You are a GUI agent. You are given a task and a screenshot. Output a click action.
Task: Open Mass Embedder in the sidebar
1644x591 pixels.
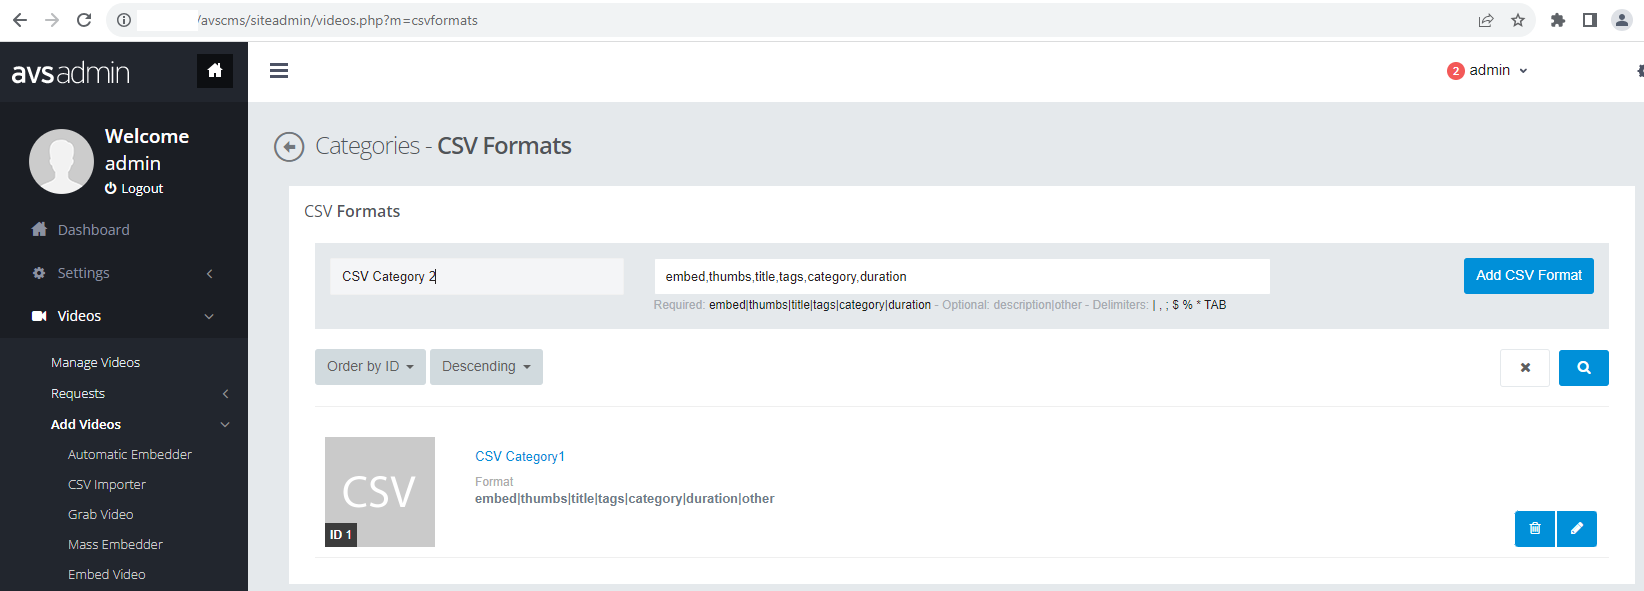pos(115,545)
